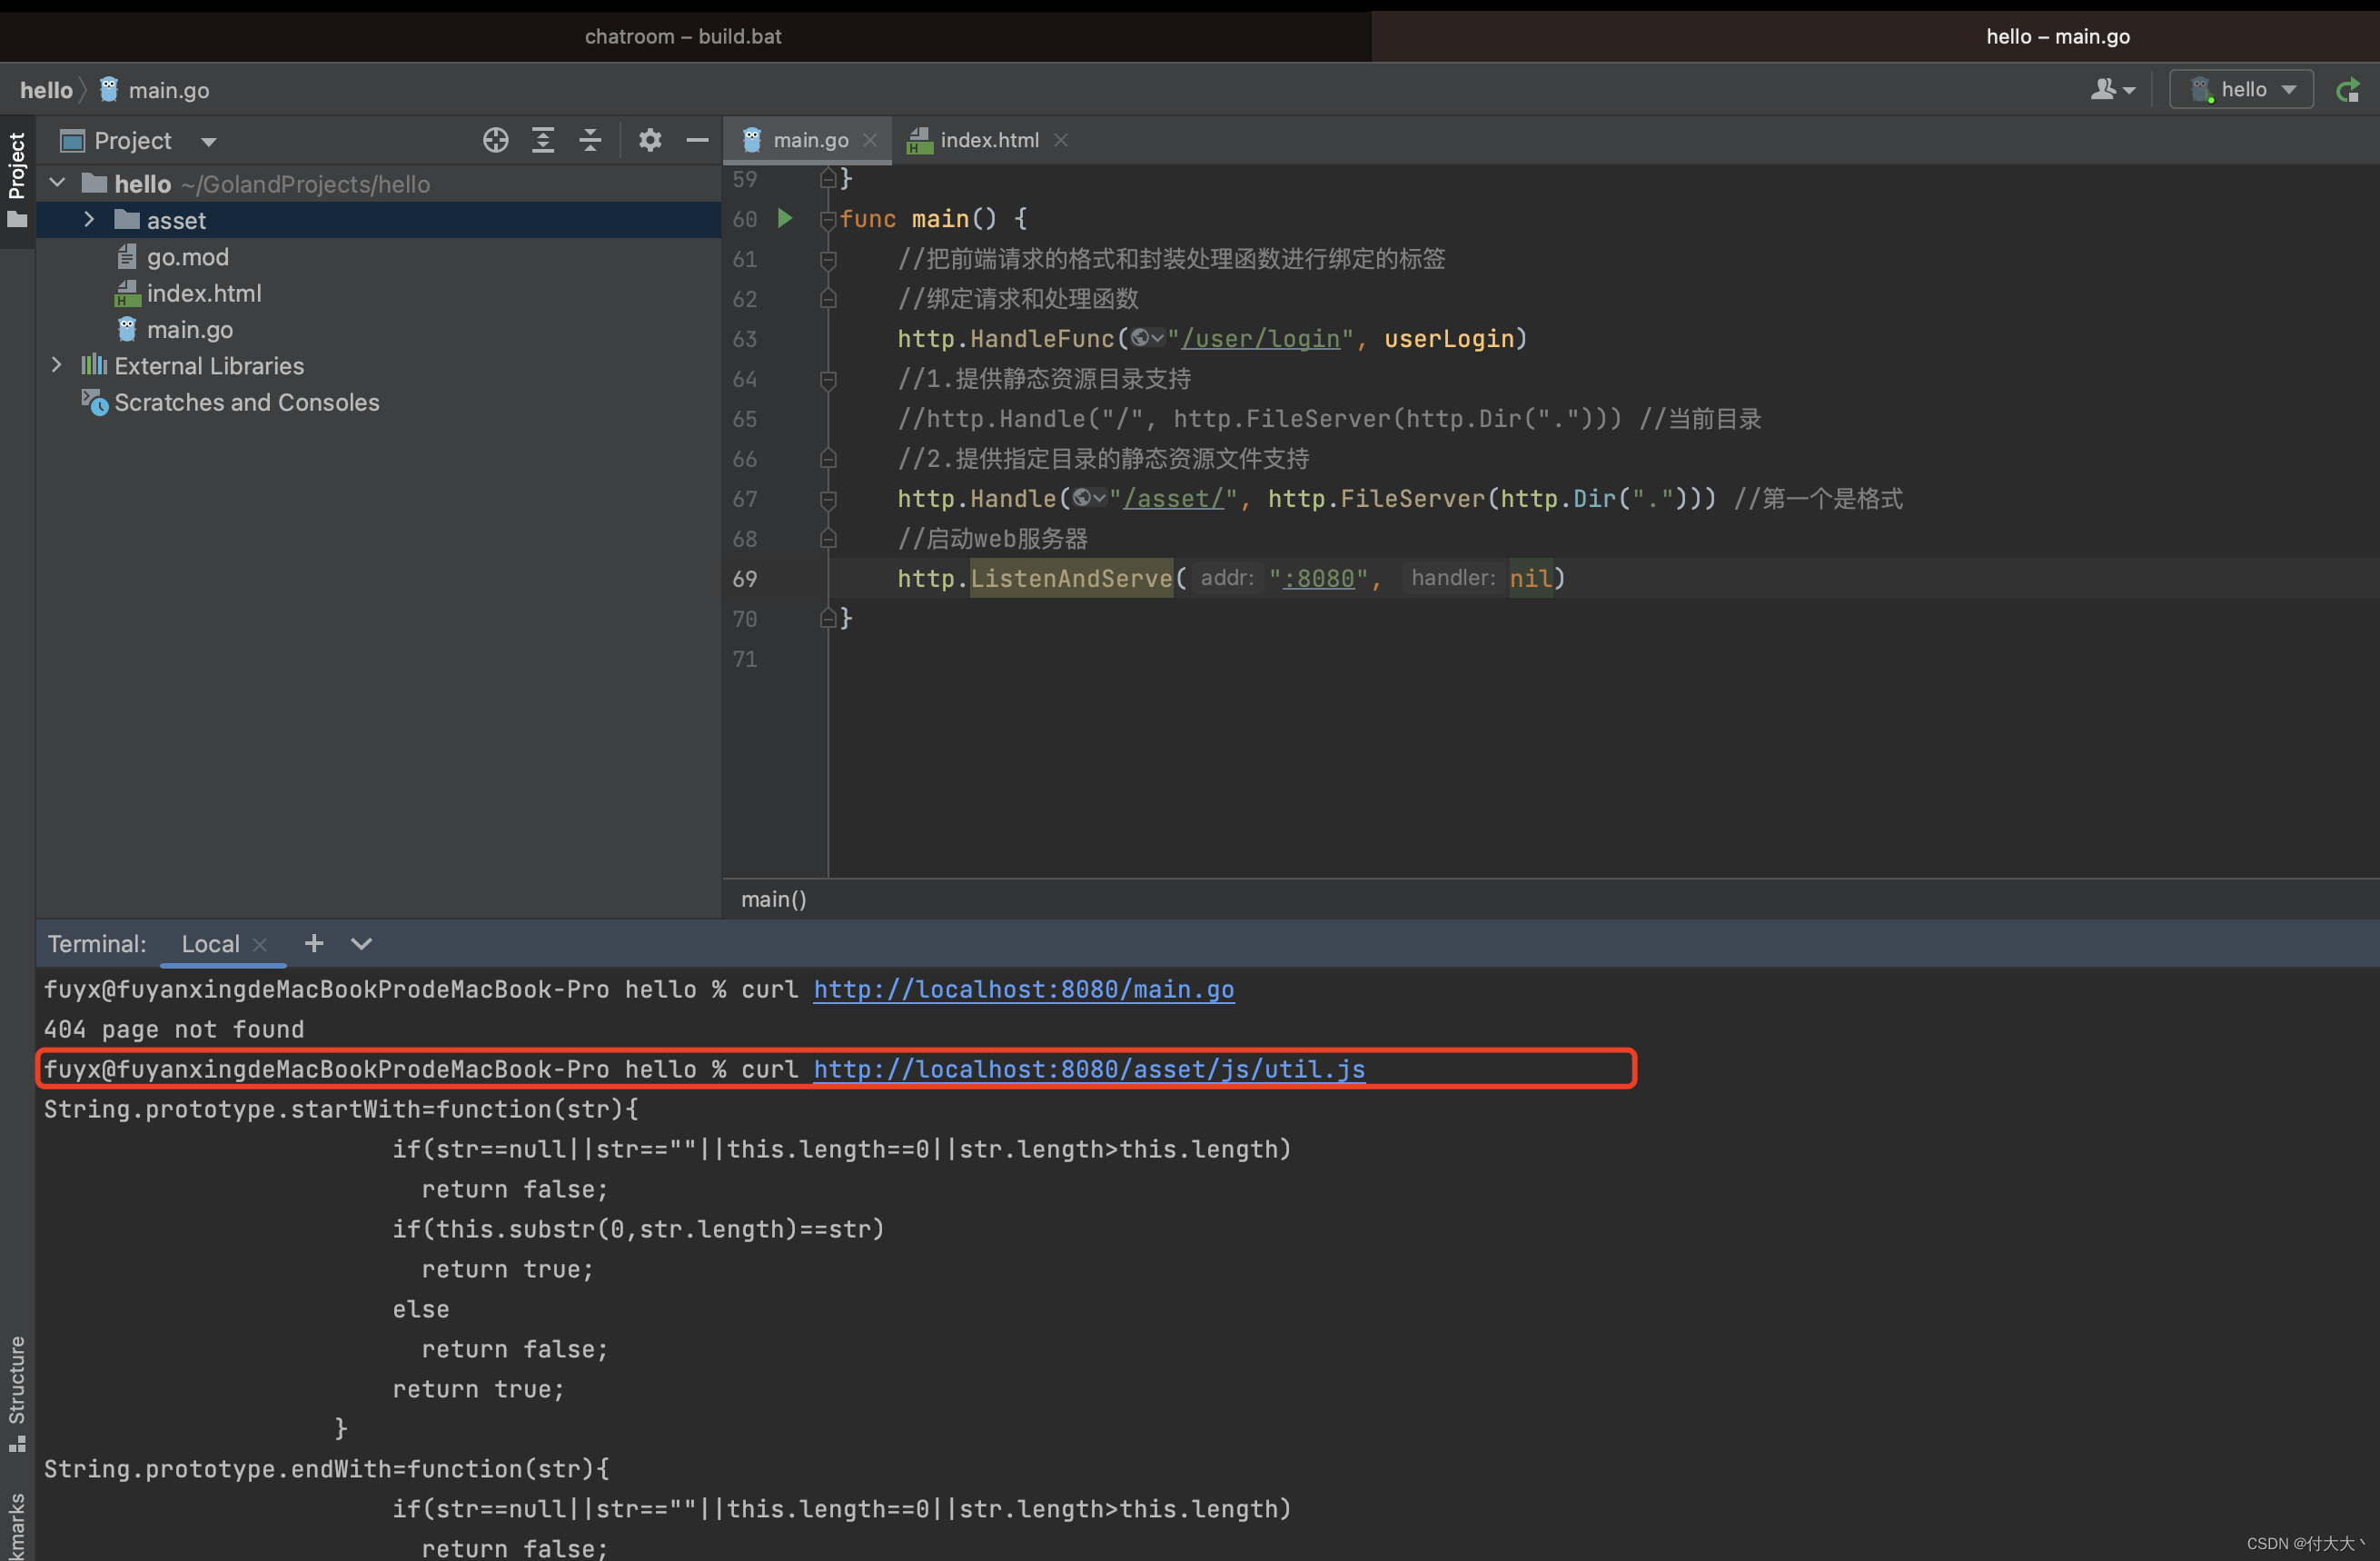Toggle the Project tool window side tab
The height and width of the screenshot is (1561, 2380).
[x=17, y=179]
